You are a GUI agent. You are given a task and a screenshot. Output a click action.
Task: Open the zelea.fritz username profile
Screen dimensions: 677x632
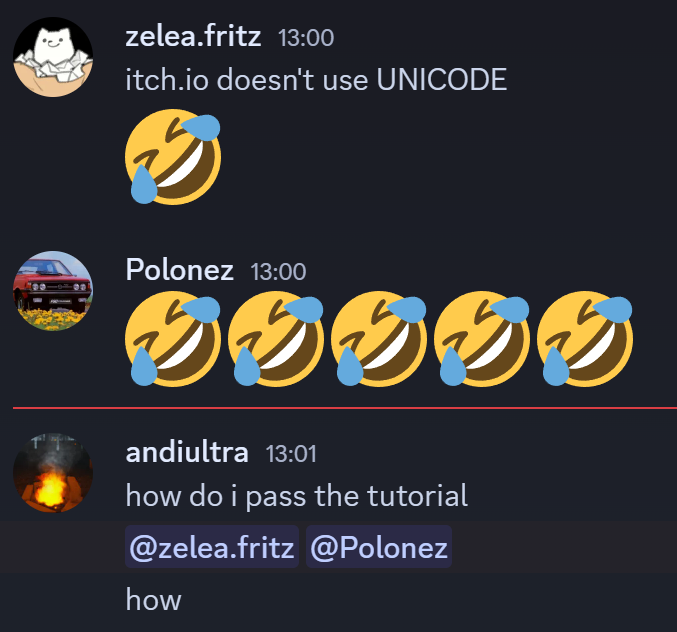pos(193,37)
